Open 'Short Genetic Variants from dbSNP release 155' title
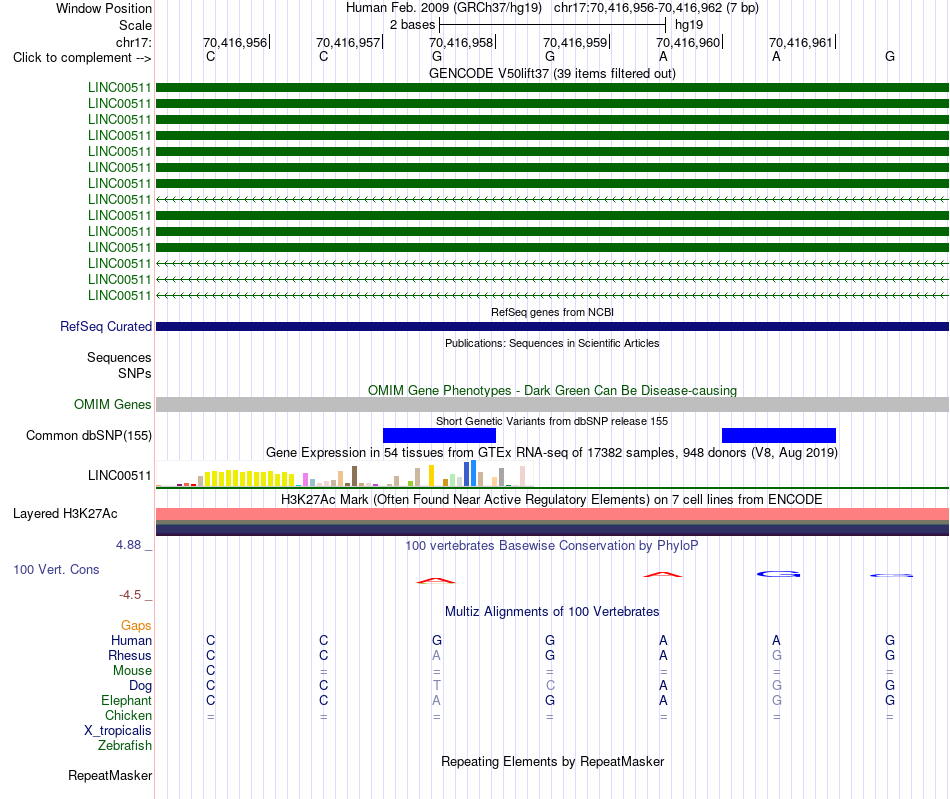Screen dimensions: 950x799 pos(552,421)
